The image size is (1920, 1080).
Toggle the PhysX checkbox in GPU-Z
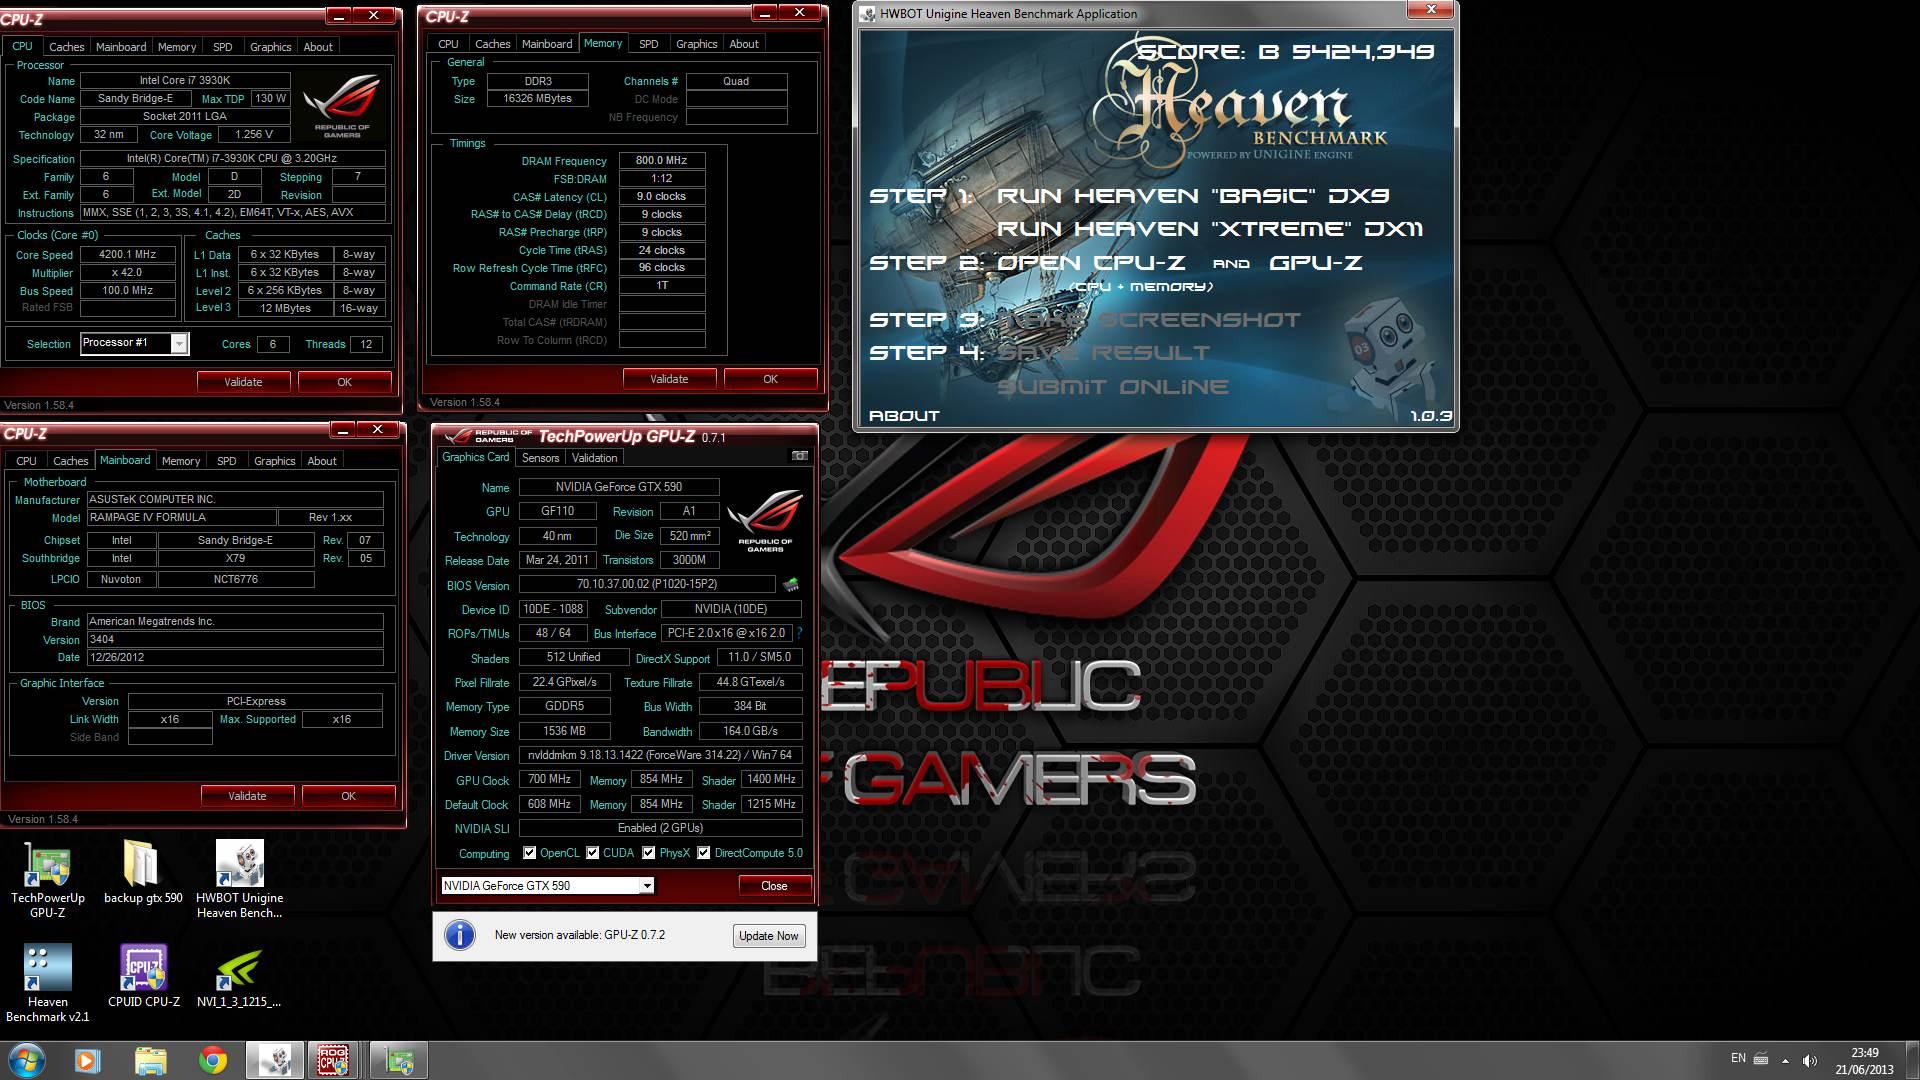click(649, 853)
